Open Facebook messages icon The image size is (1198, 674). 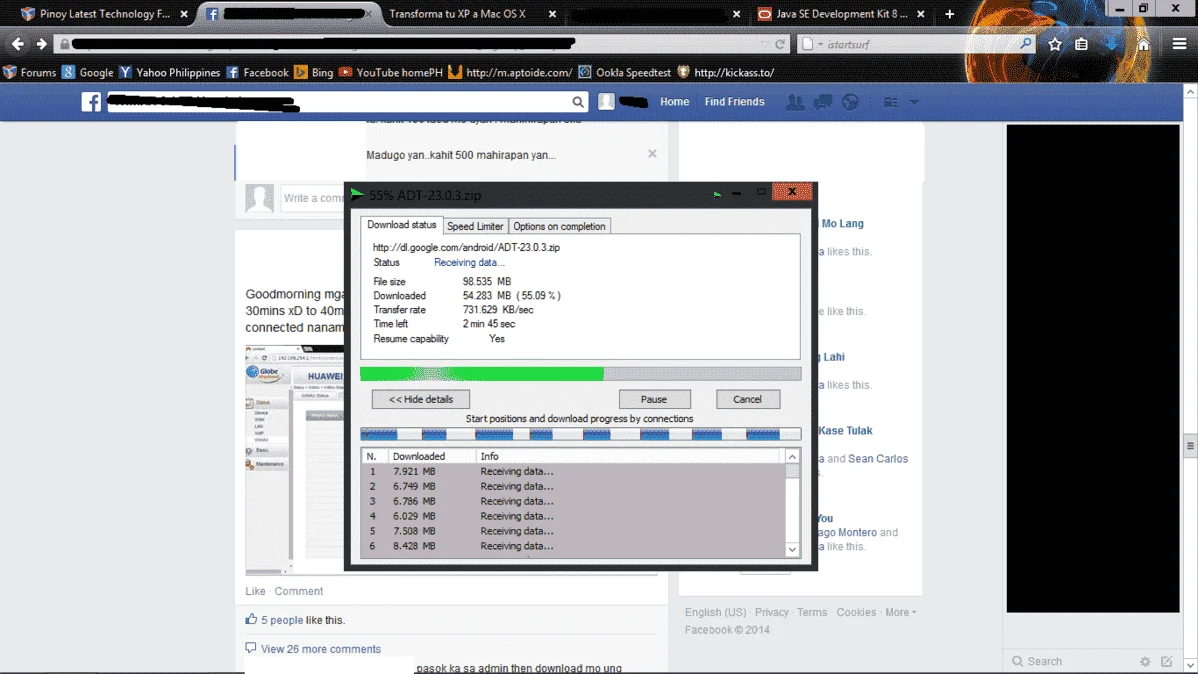[x=823, y=102]
